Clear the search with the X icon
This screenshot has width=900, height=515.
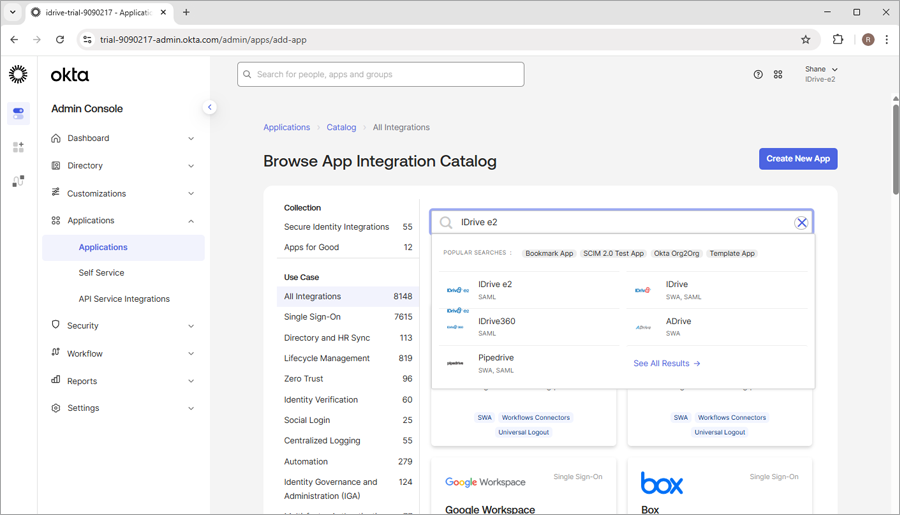801,223
